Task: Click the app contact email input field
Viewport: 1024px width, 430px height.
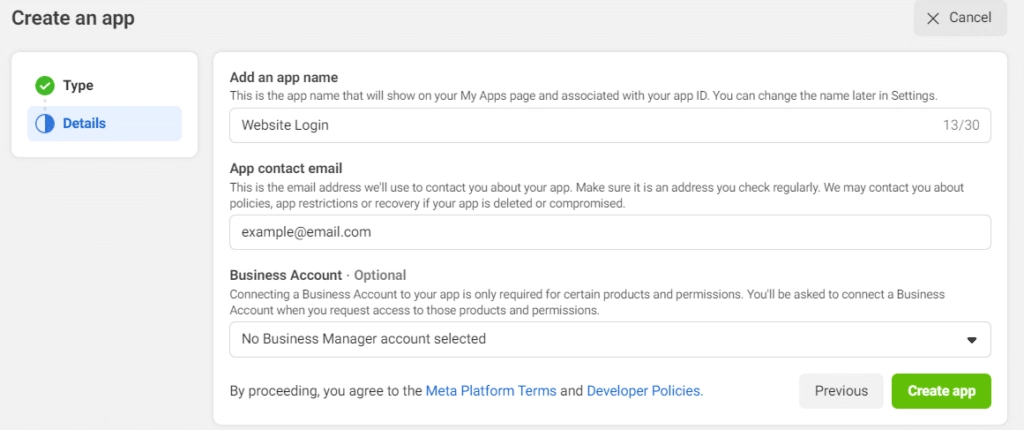Action: click(x=610, y=232)
